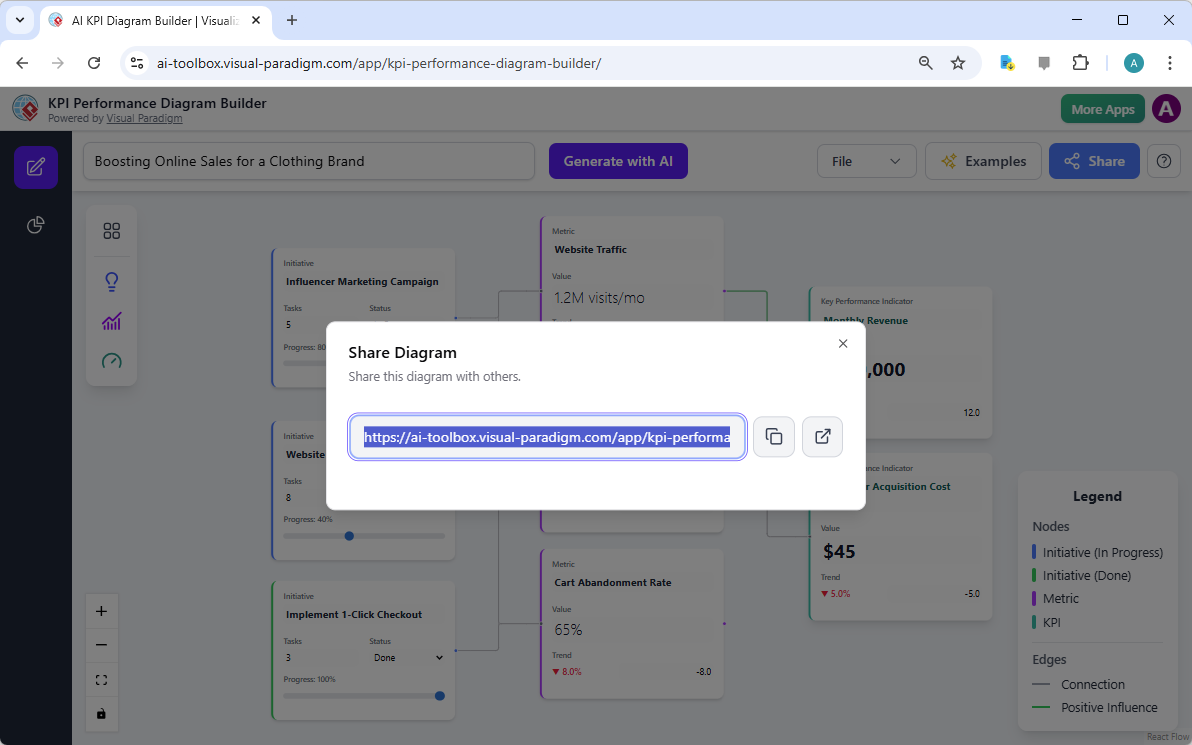The width and height of the screenshot is (1192, 745).
Task: Switch to the AI KPI Diagram Builder tab
Action: coord(150,20)
